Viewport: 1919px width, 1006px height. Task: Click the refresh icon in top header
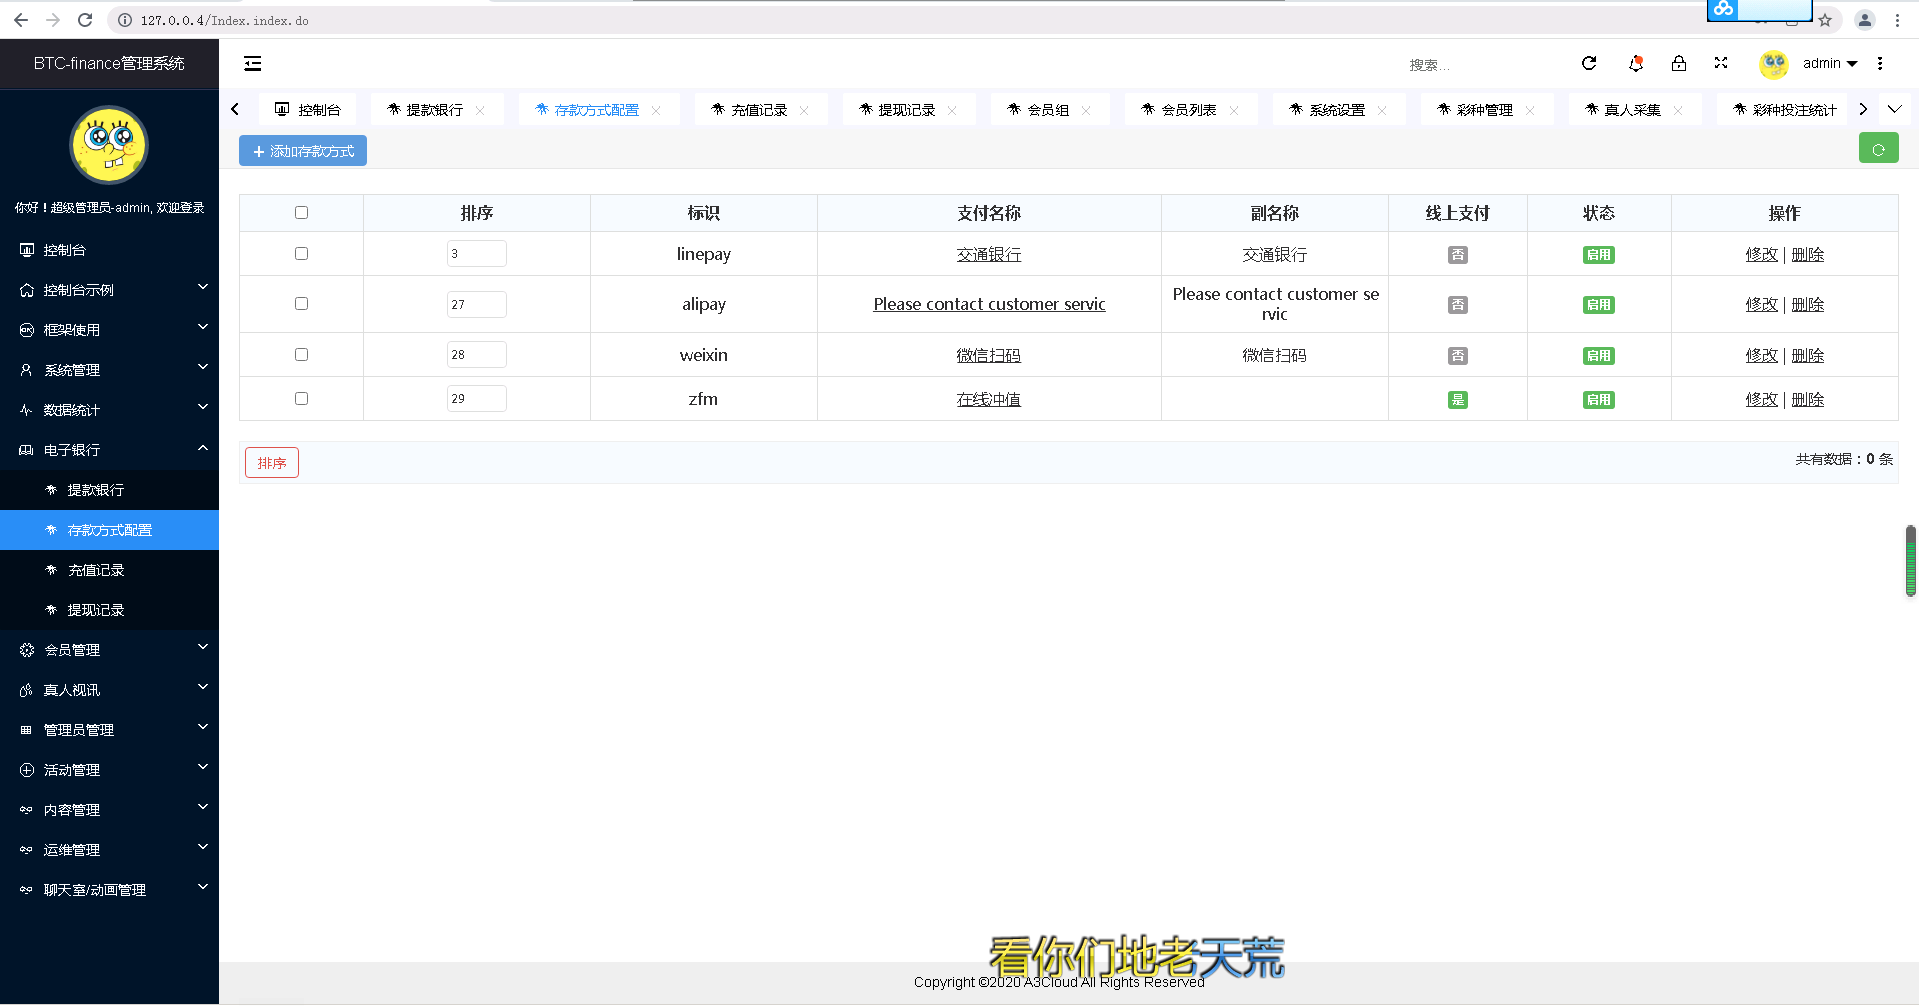tap(1589, 64)
